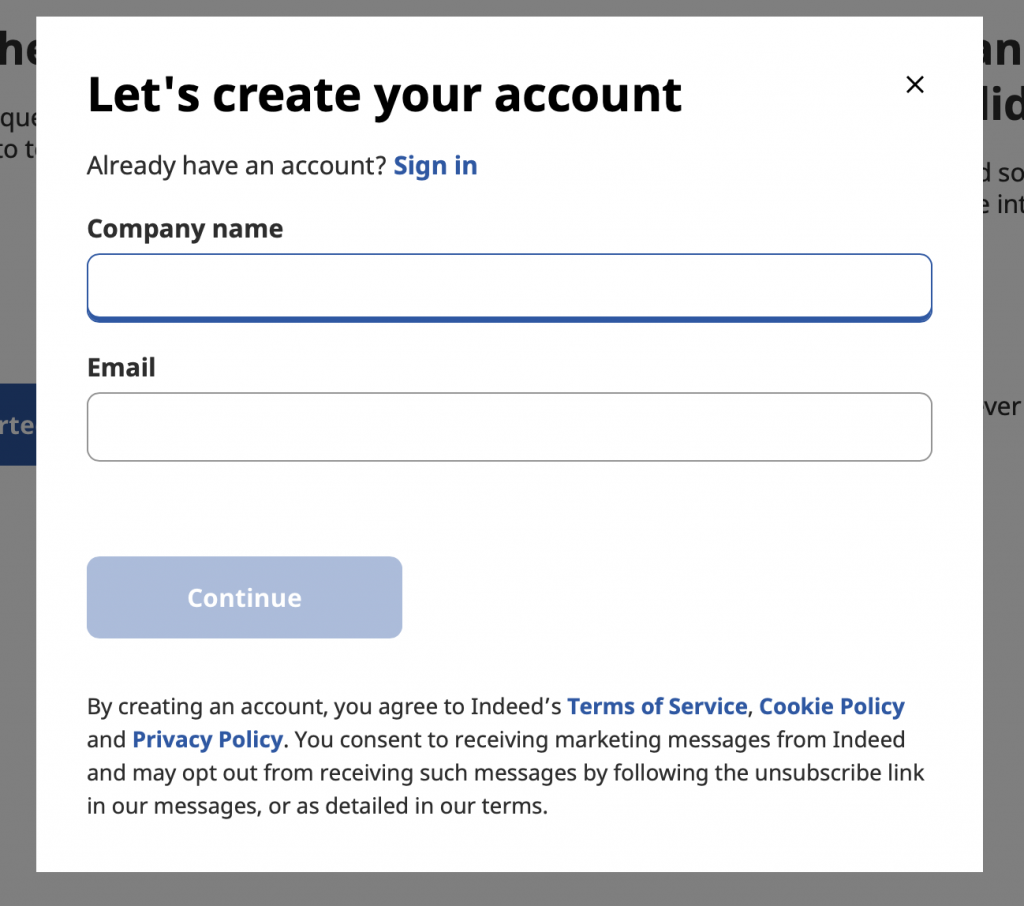Viewport: 1024px width, 906px height.
Task: Dismiss the account creation dialog via the X
Action: [x=915, y=85]
